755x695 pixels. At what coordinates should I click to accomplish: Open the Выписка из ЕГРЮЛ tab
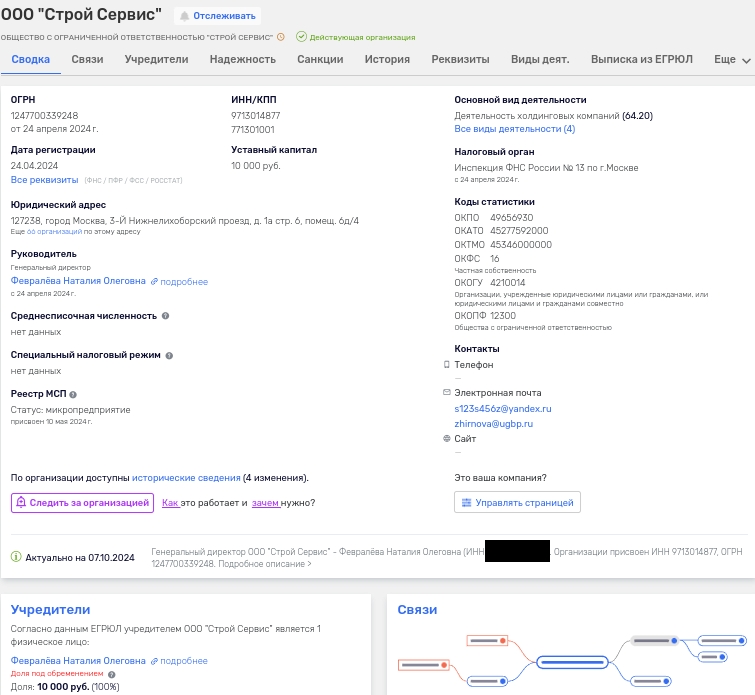[642, 59]
